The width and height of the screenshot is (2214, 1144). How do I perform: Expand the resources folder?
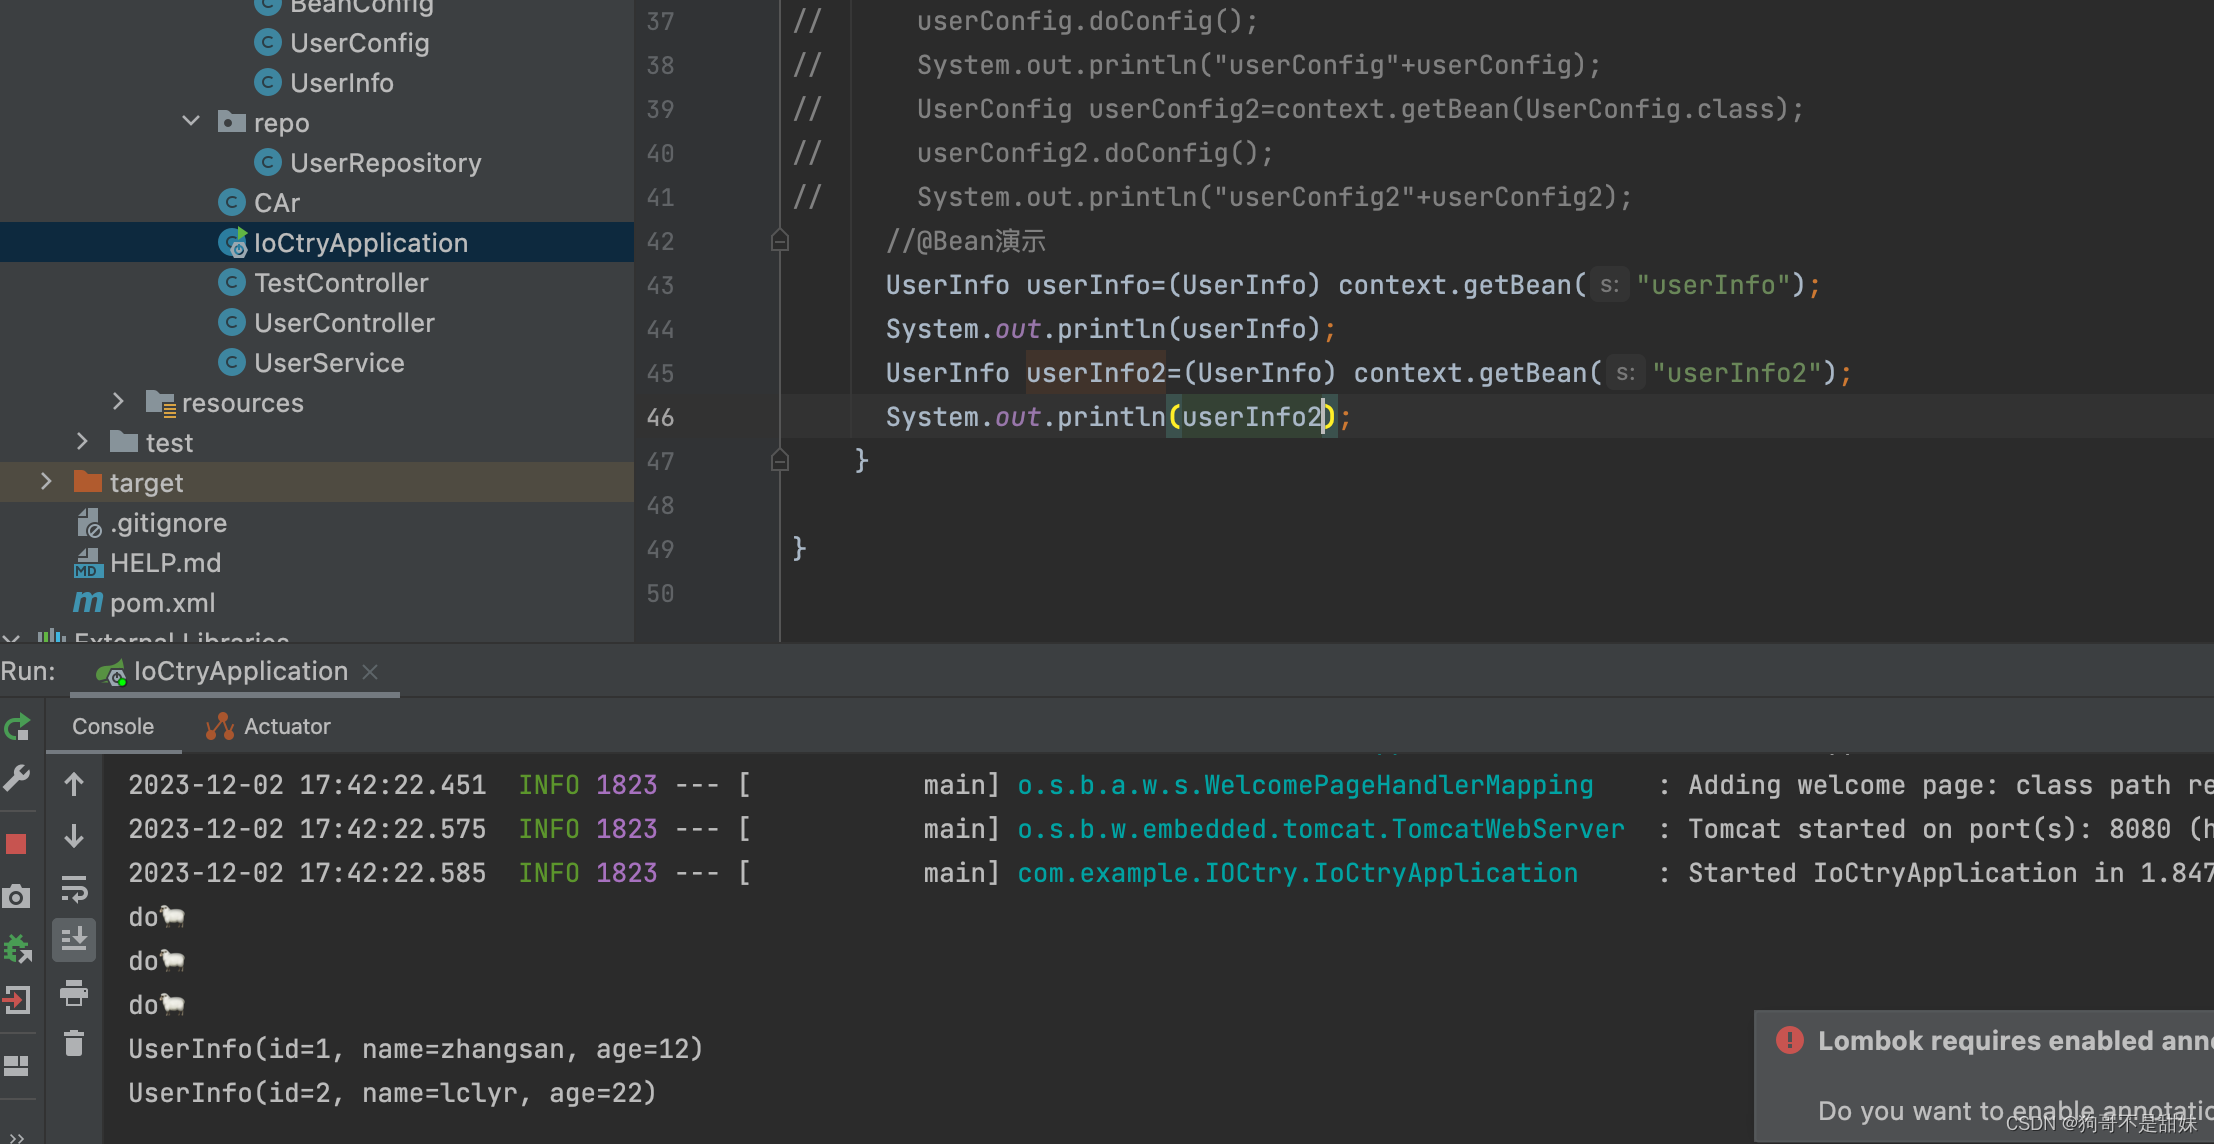(x=120, y=402)
